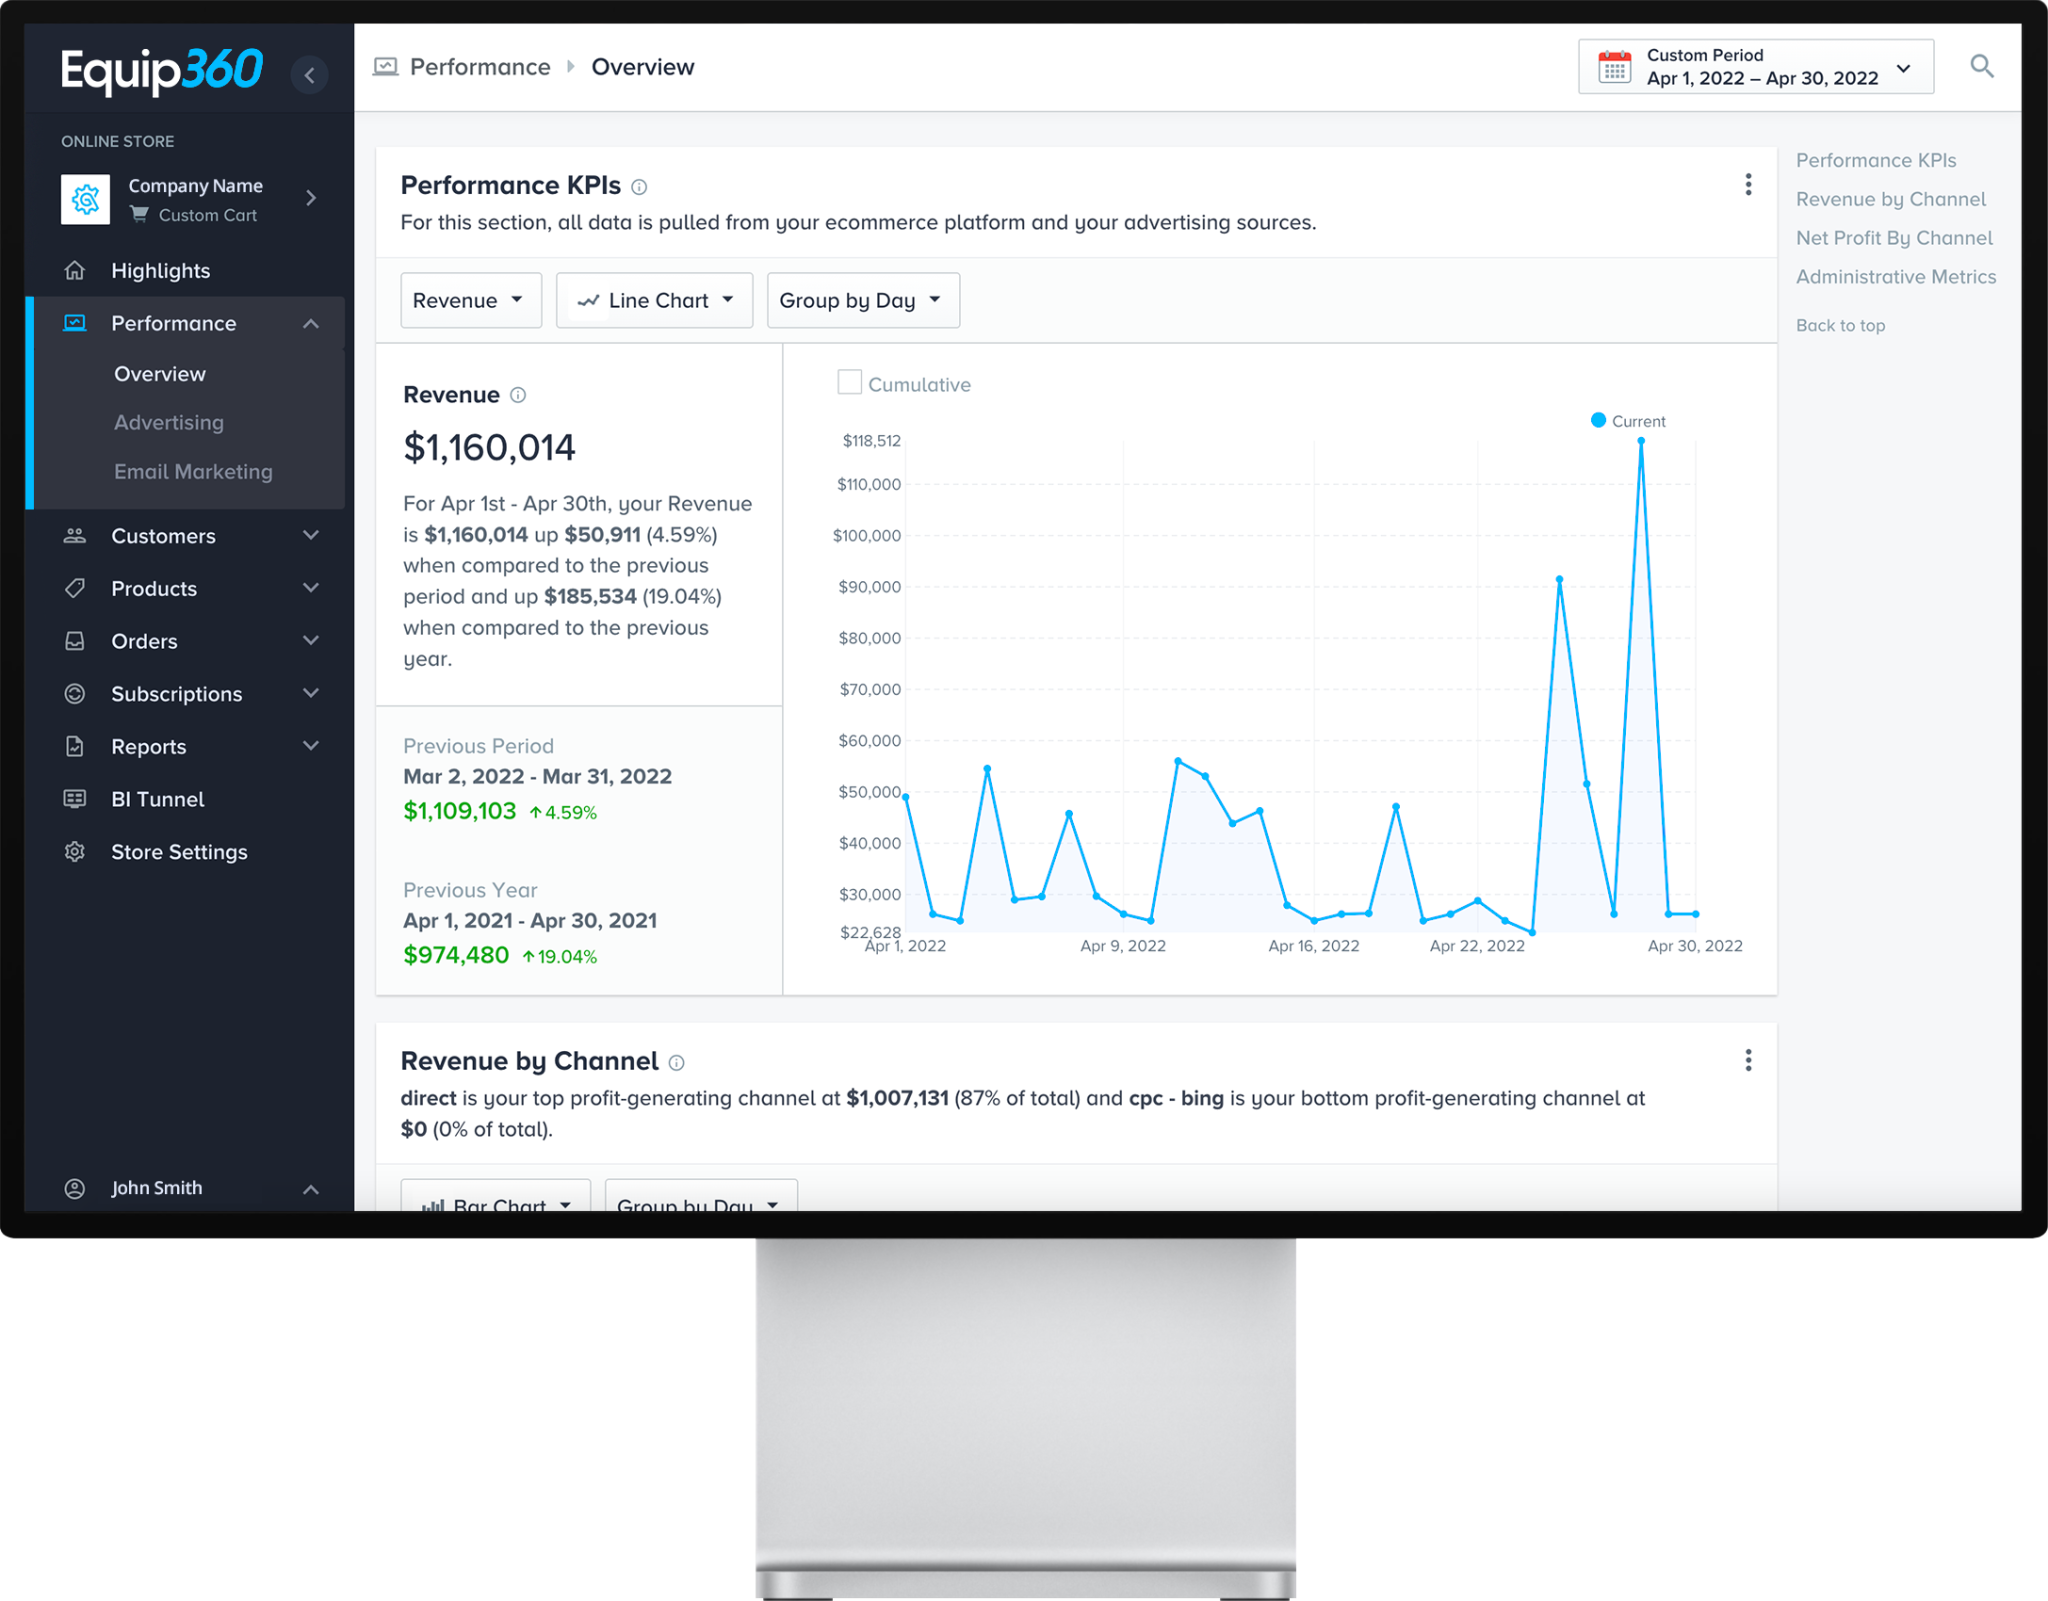Click the calendar icon in date picker
2048x1601 pixels.
click(1614, 67)
